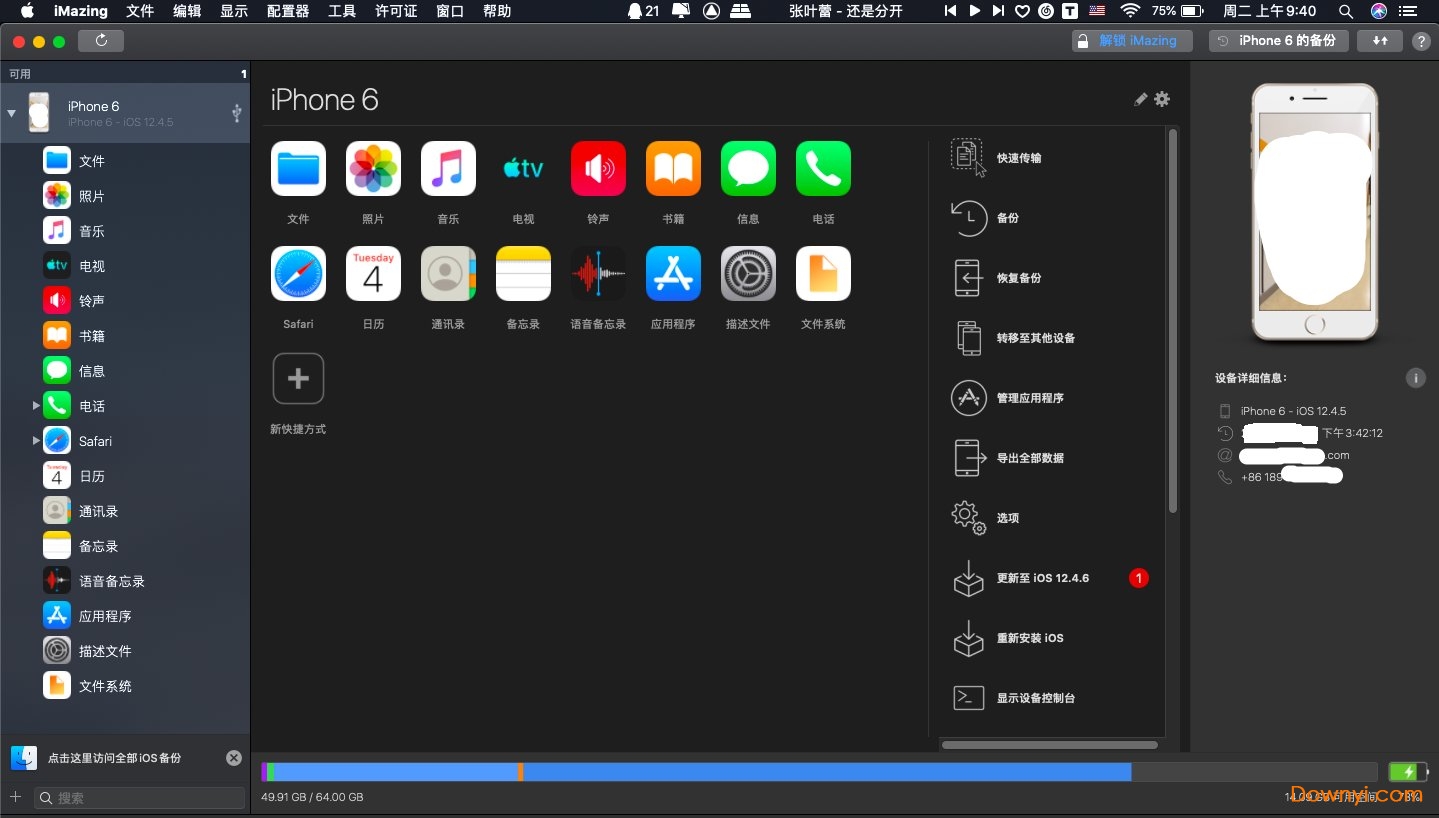Open 导出全部数据 action

(x=1030, y=457)
